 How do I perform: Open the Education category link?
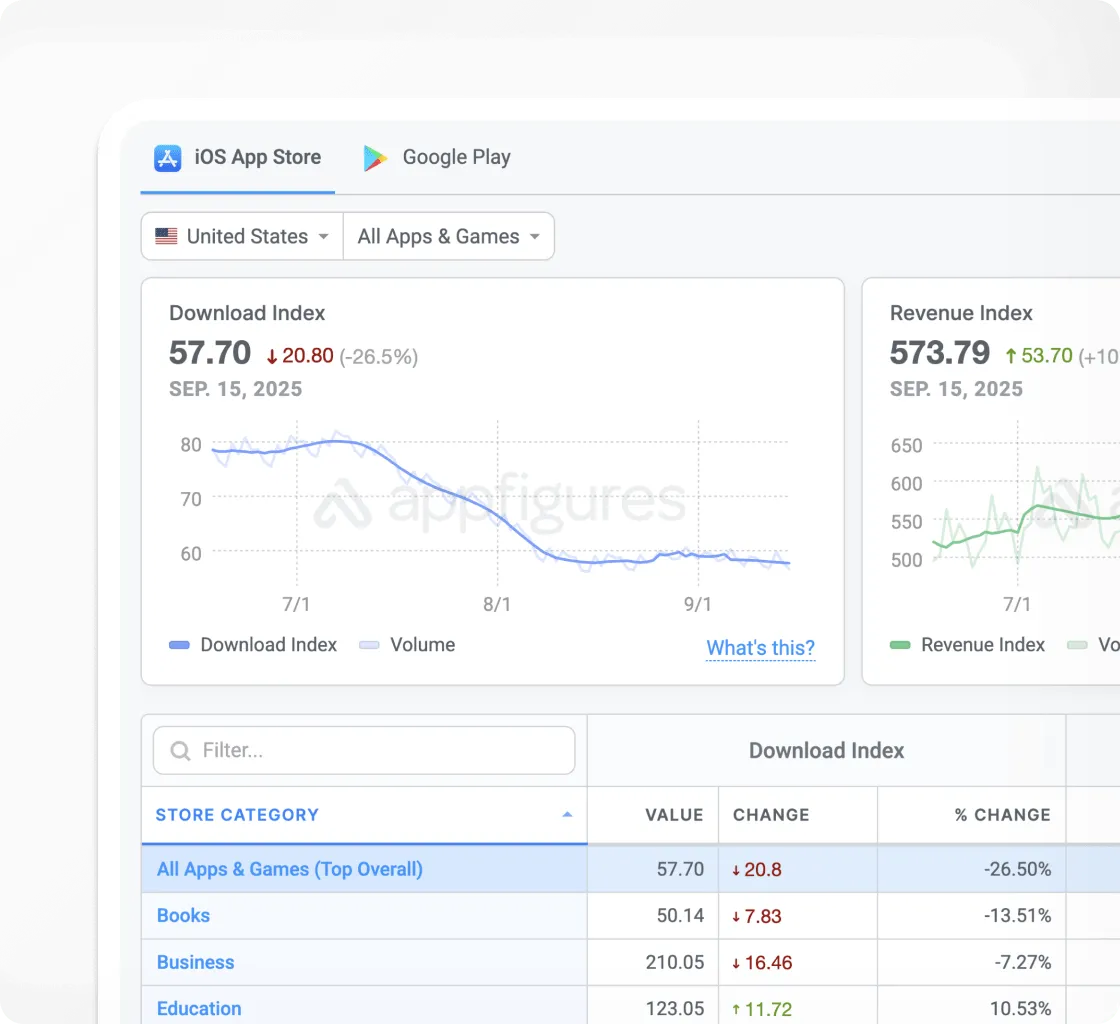pos(199,1009)
